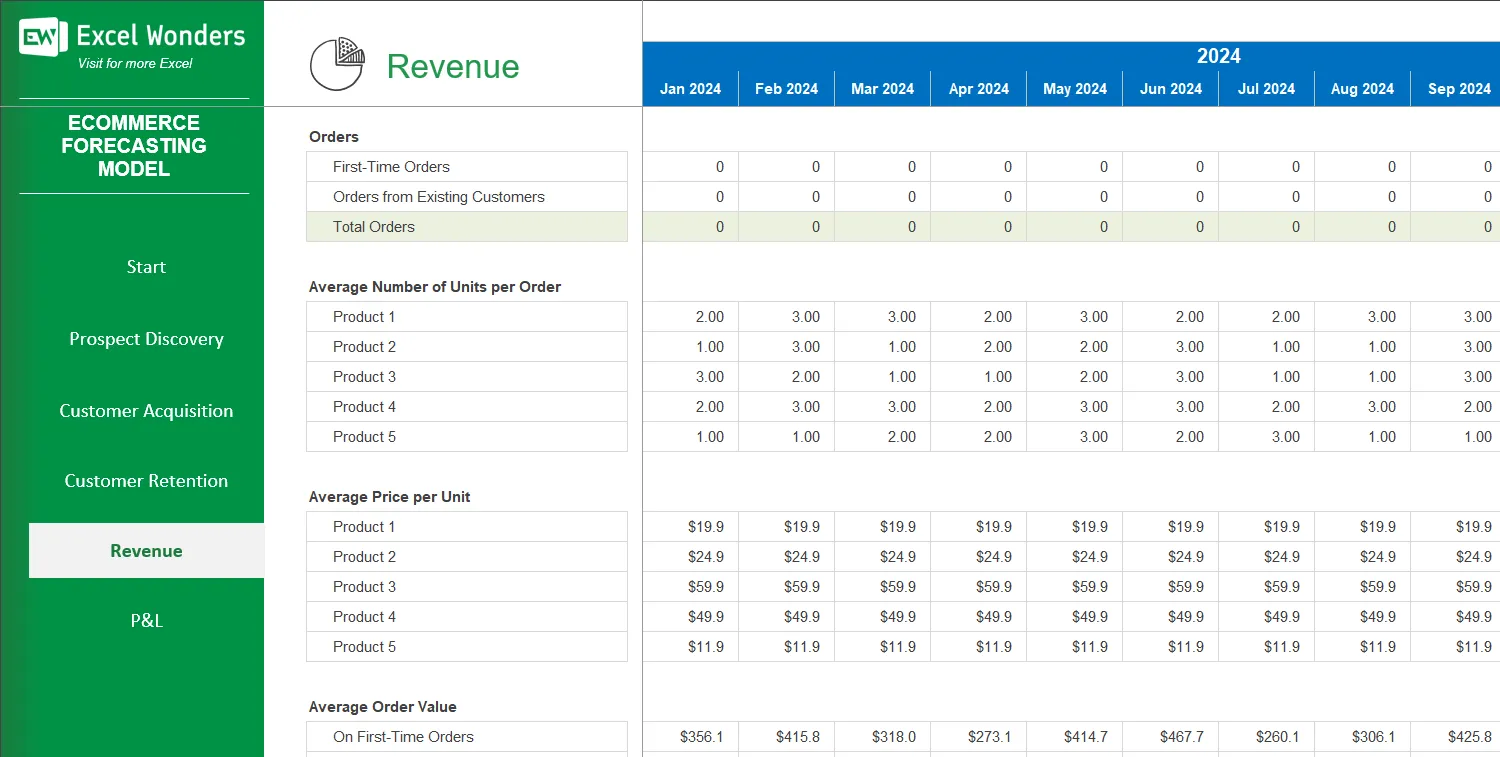Screen dimensions: 1500x757
Task: Select the Revenue tab in the sidebar
Action: (146, 550)
